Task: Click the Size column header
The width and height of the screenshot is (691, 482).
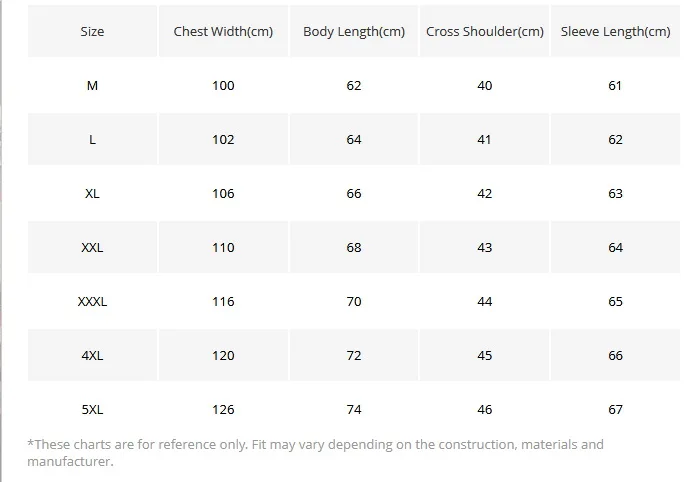Action: 92,32
